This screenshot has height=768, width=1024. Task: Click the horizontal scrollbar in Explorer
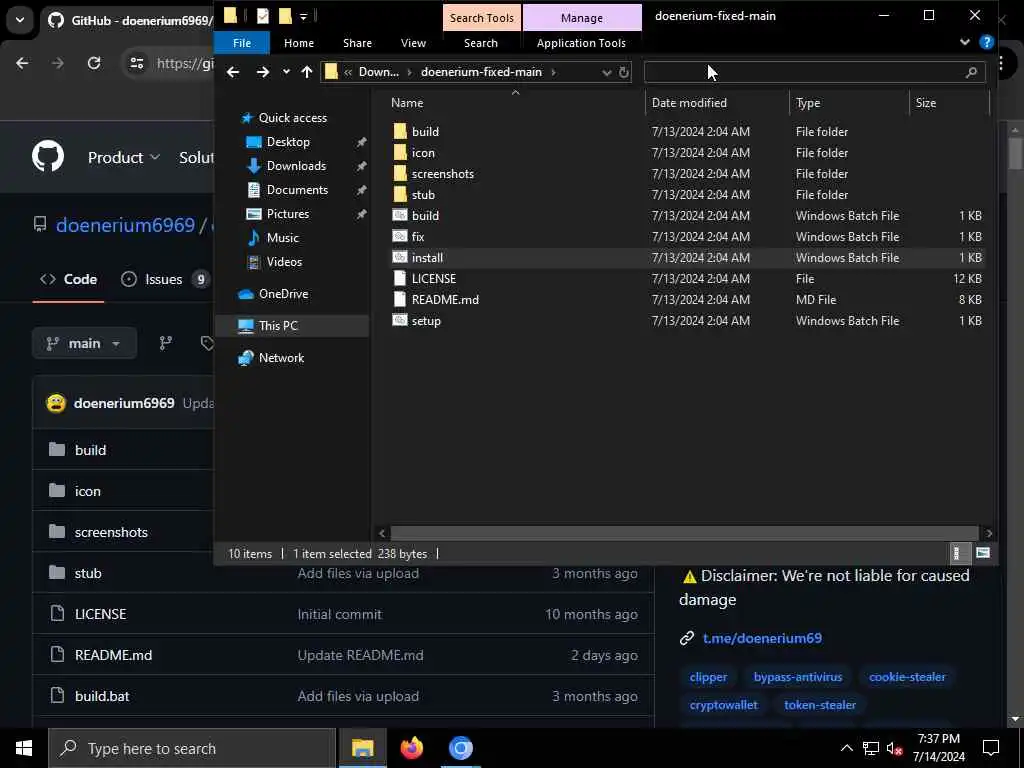[x=684, y=533]
